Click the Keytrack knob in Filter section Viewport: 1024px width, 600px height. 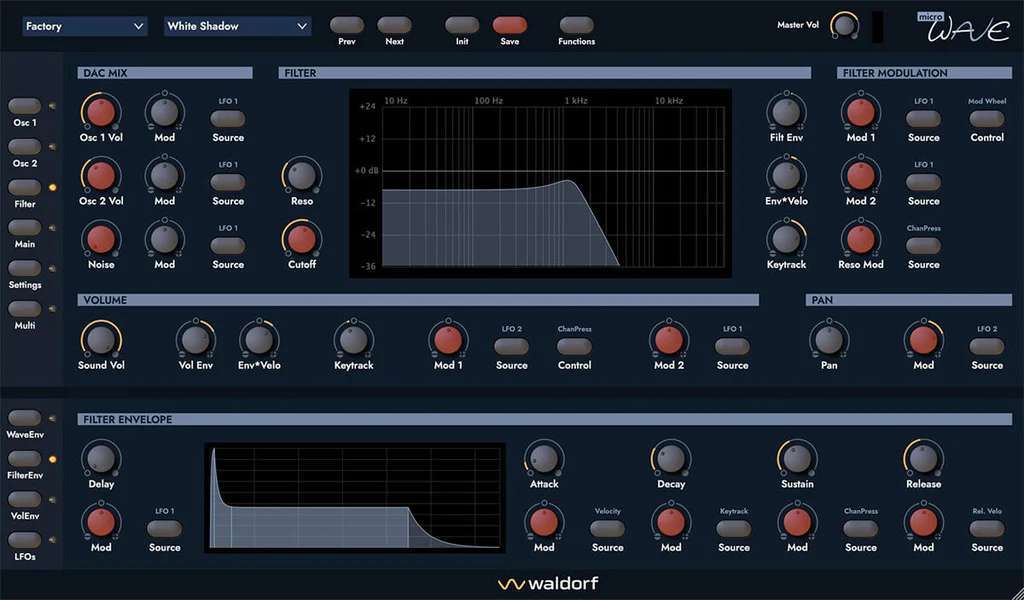click(786, 239)
